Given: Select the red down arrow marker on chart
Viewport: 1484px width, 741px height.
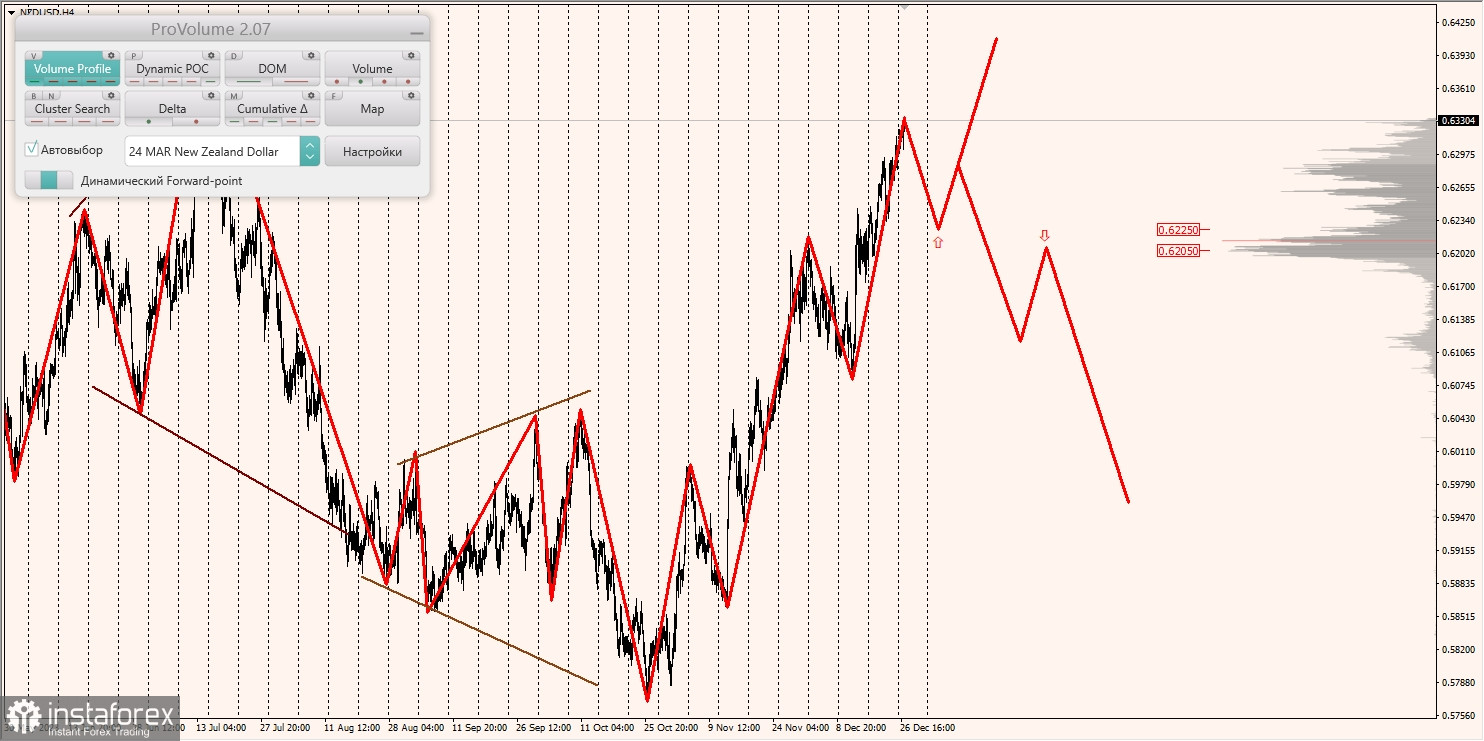Looking at the screenshot, I should click(x=1044, y=235).
